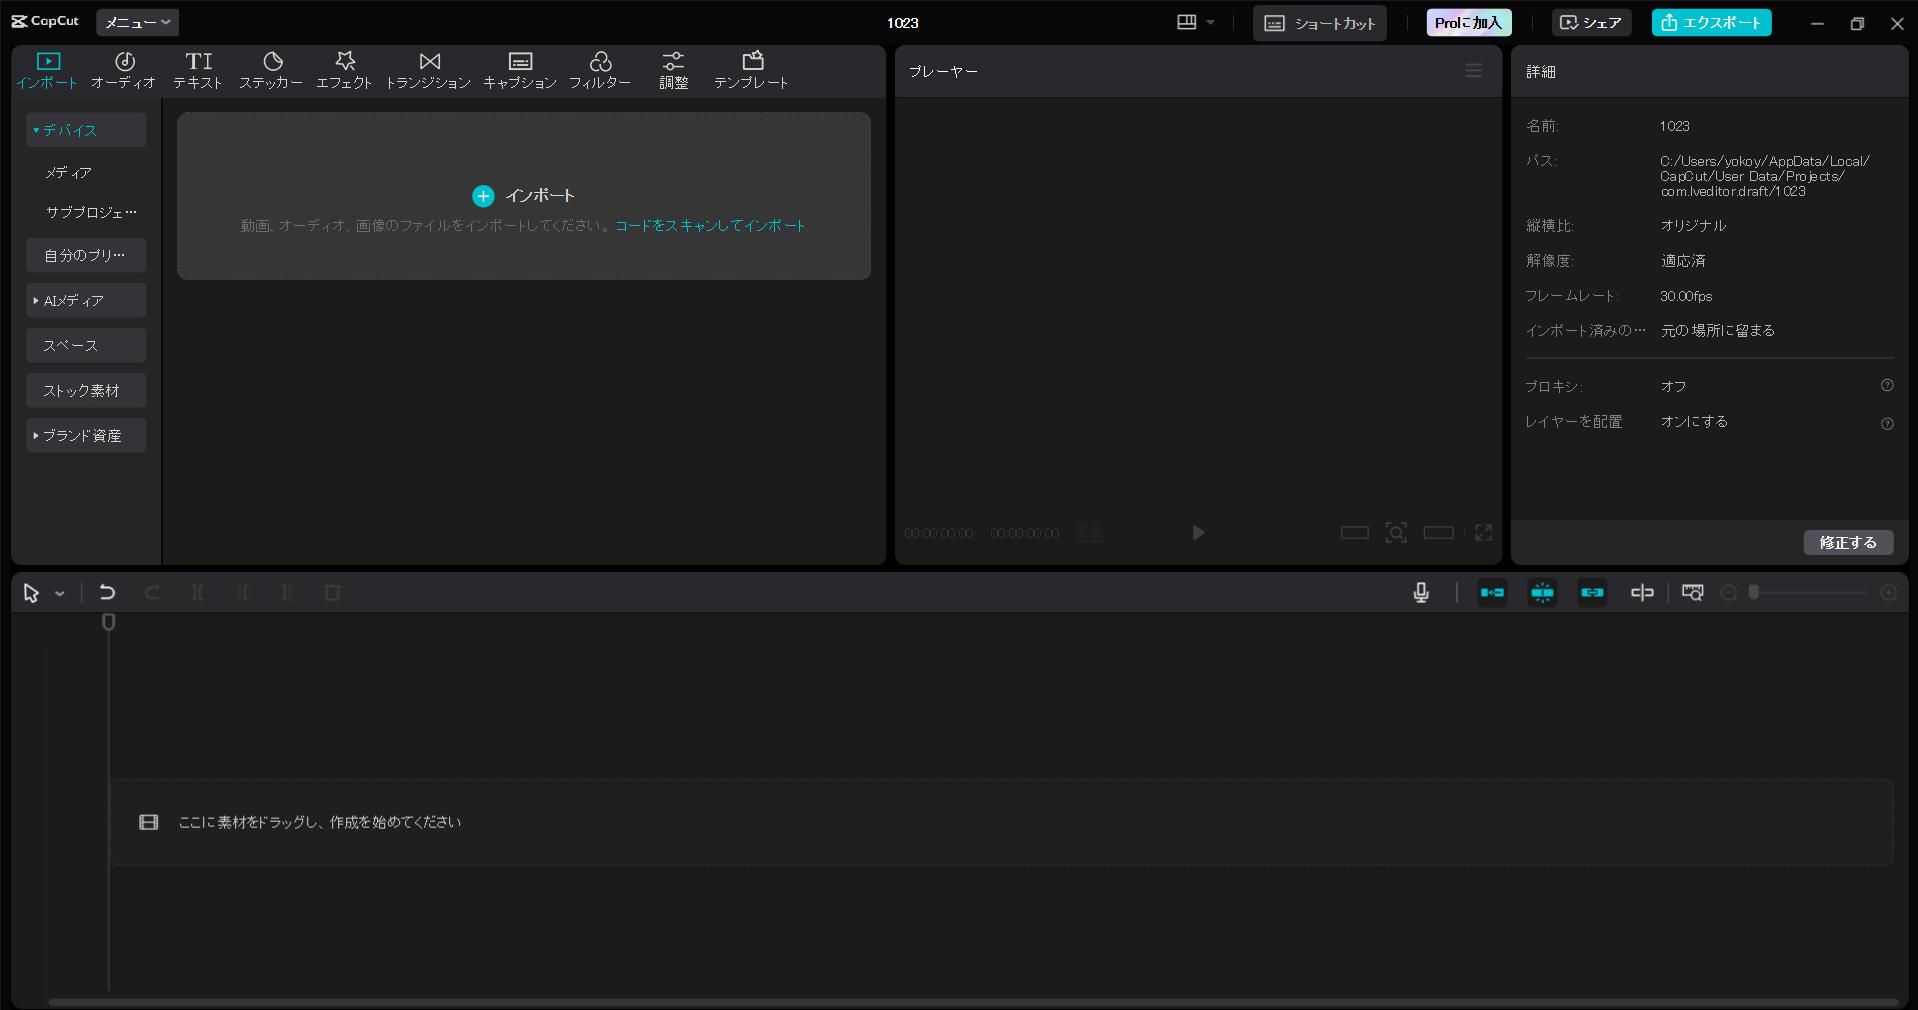Click the timeline zoom slider

click(x=1809, y=593)
